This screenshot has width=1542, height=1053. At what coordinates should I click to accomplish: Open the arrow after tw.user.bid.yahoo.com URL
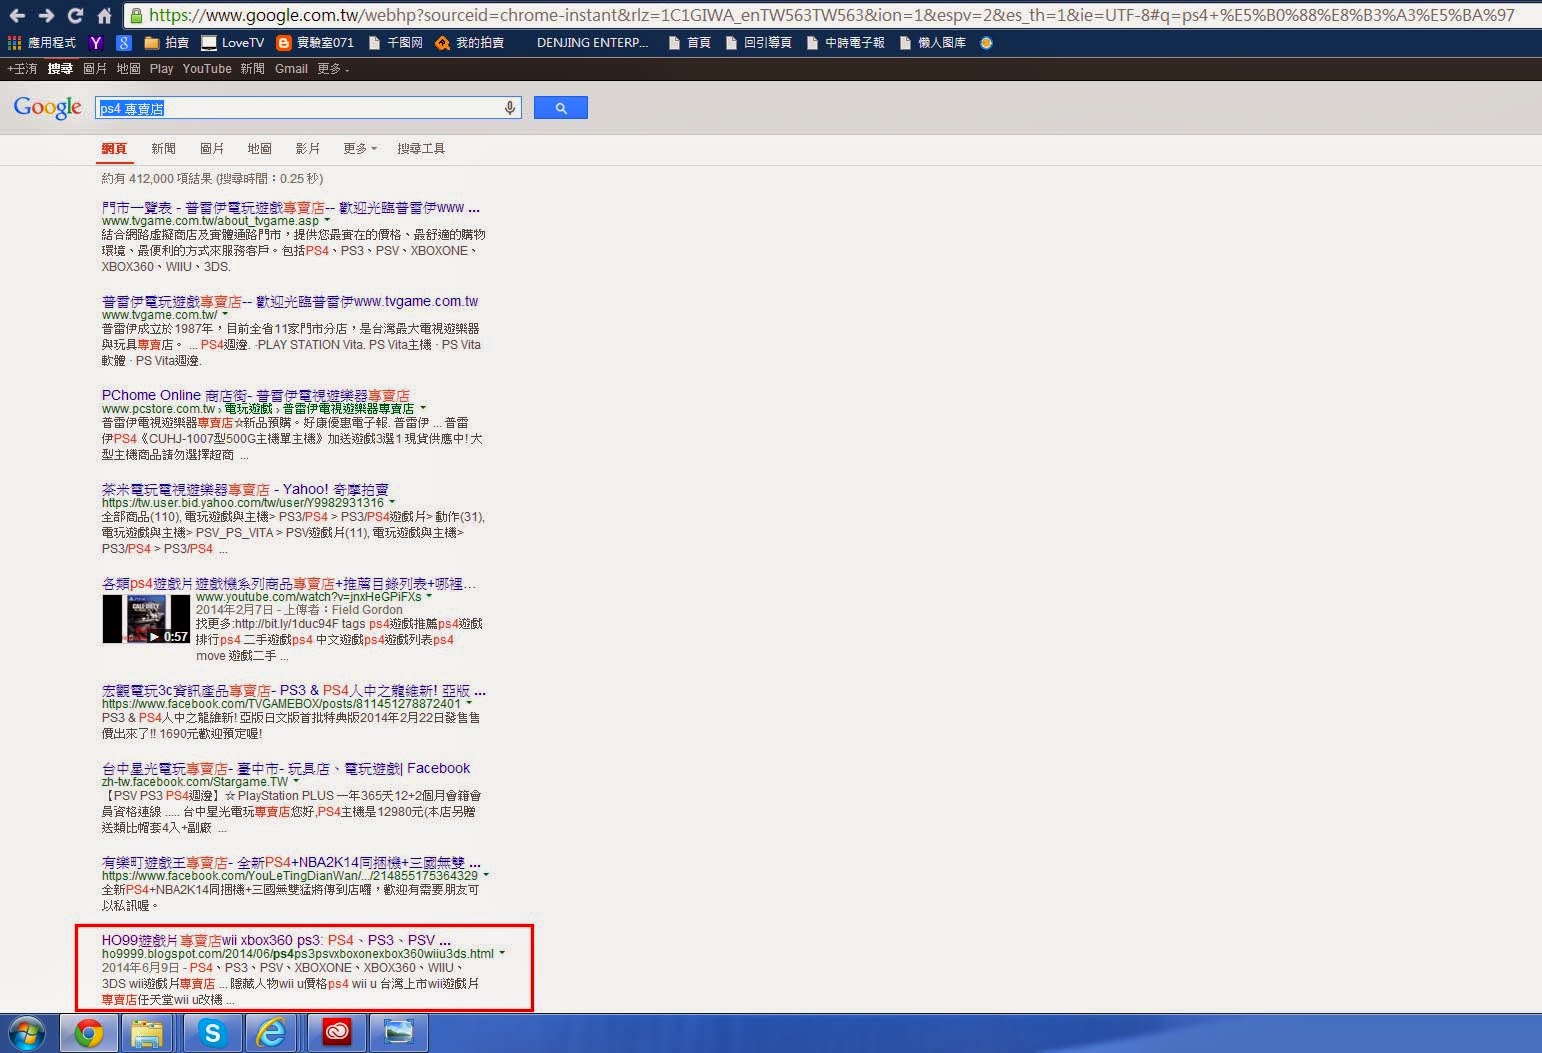(x=392, y=503)
